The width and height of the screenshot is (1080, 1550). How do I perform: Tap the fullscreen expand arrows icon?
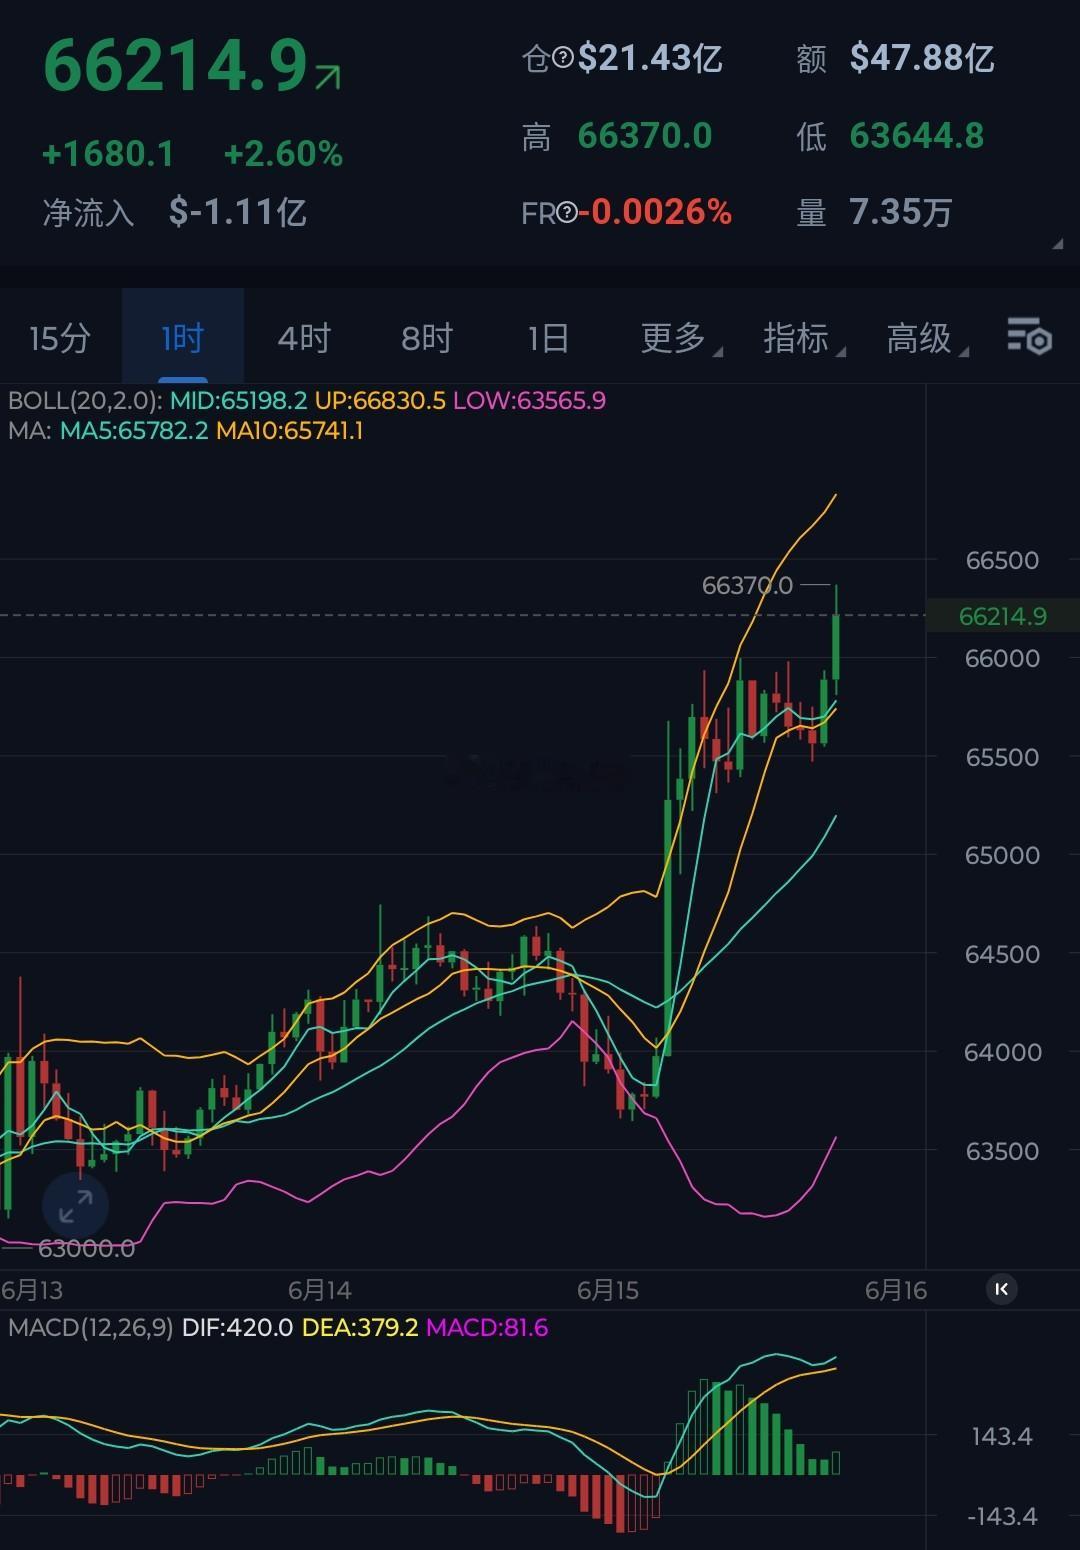(x=75, y=1207)
